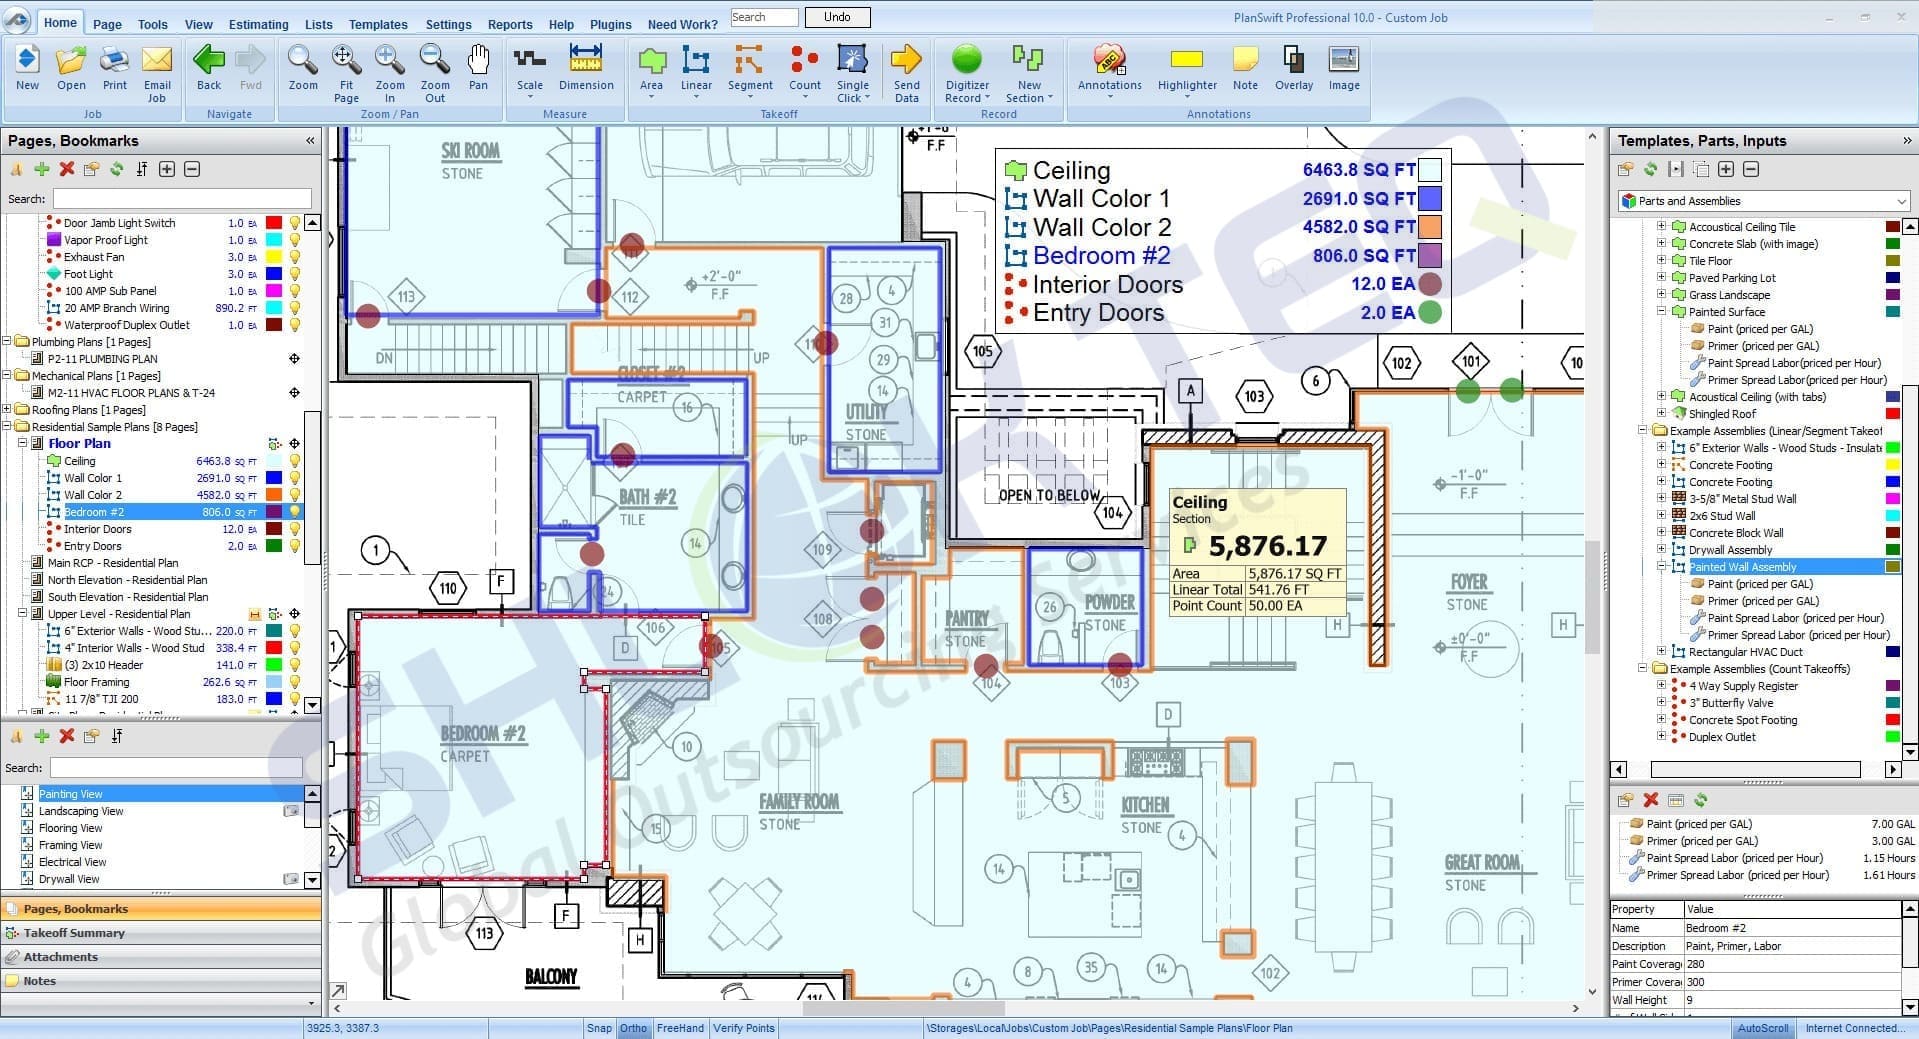Toggle visibility bulb for Wall Color 2
The width and height of the screenshot is (1919, 1039).
coord(295,495)
